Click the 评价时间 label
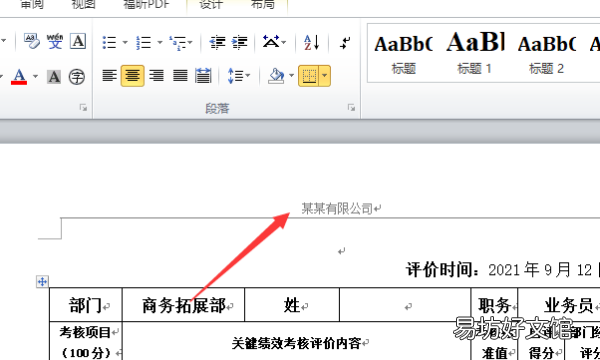This screenshot has width=600, height=360. [x=443, y=270]
